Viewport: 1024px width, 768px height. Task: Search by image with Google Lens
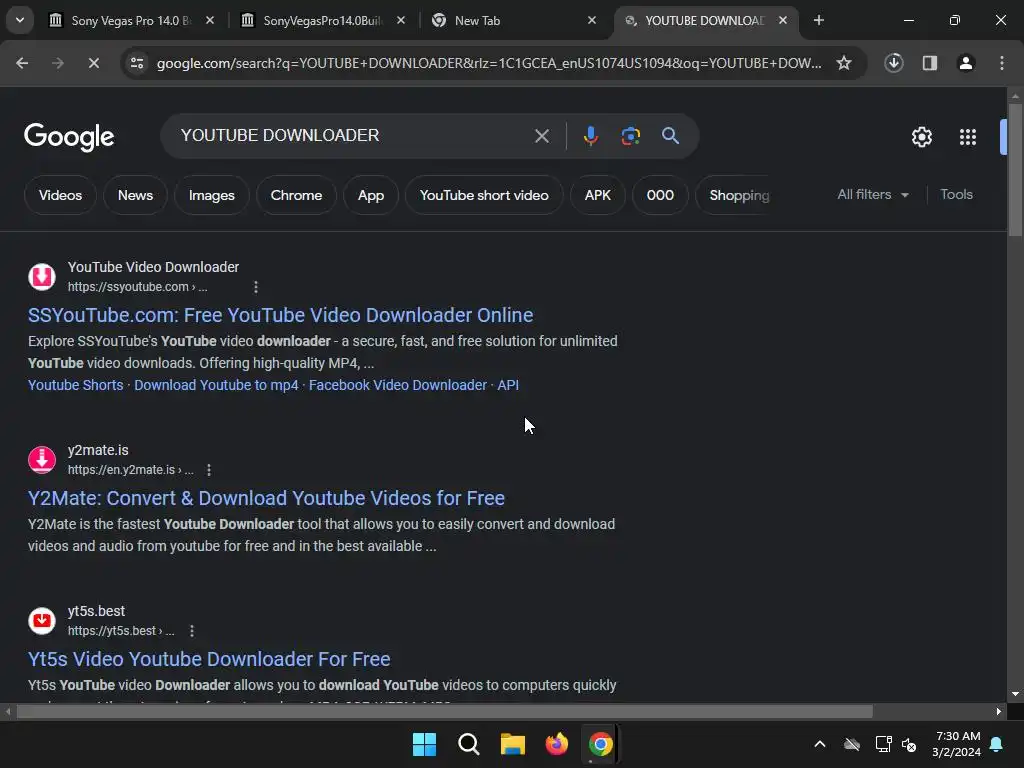[x=630, y=136]
